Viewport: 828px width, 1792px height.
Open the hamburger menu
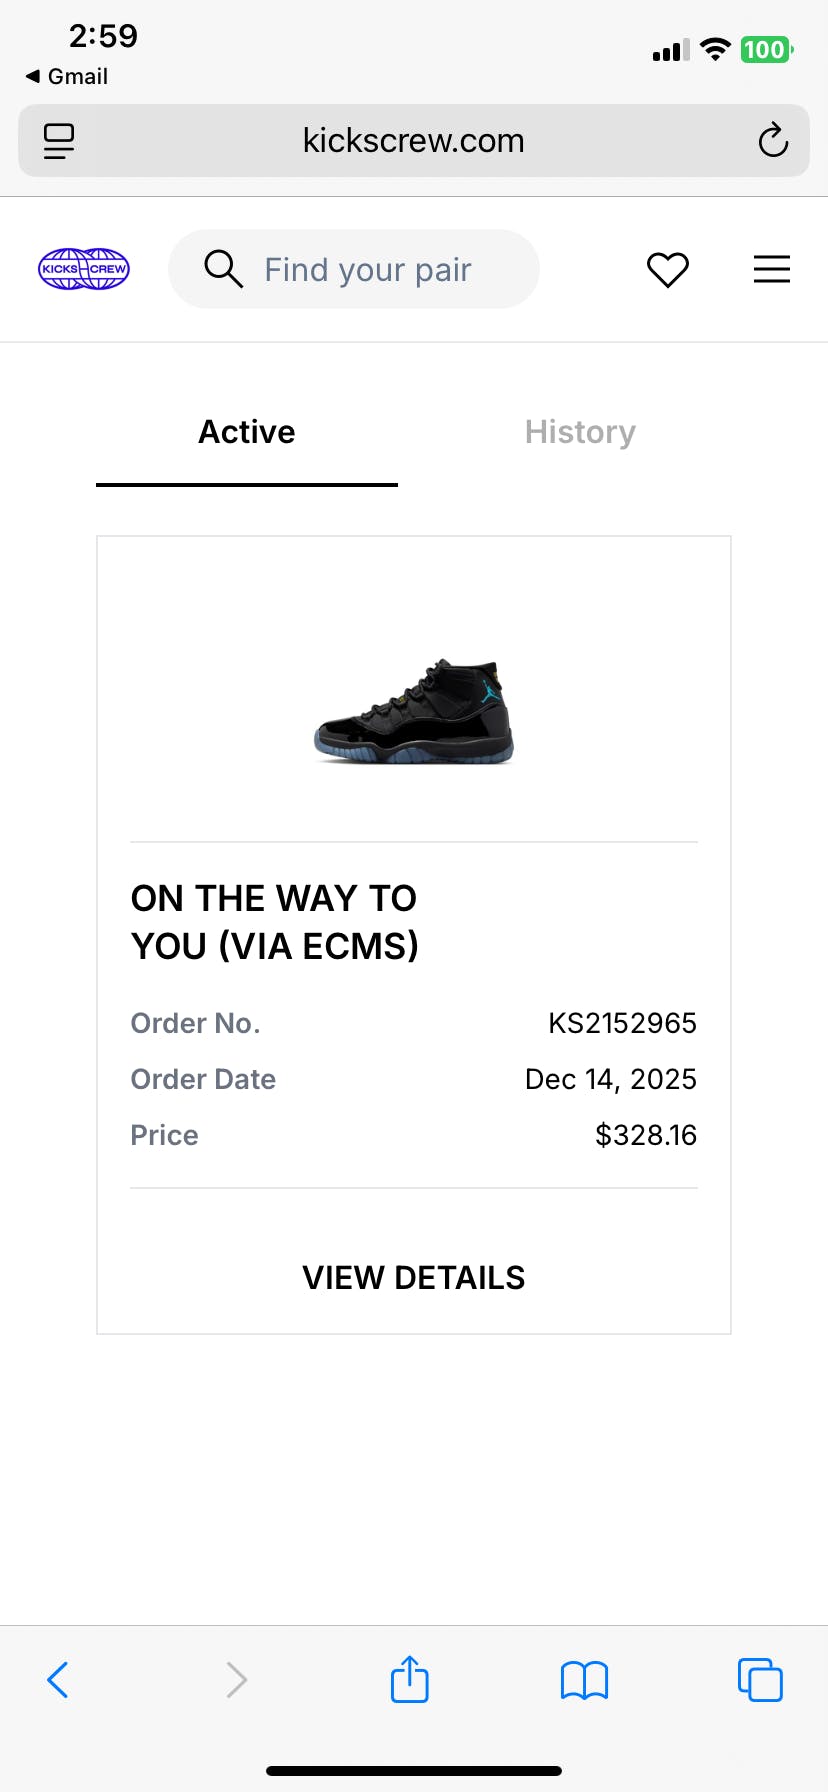click(x=771, y=269)
